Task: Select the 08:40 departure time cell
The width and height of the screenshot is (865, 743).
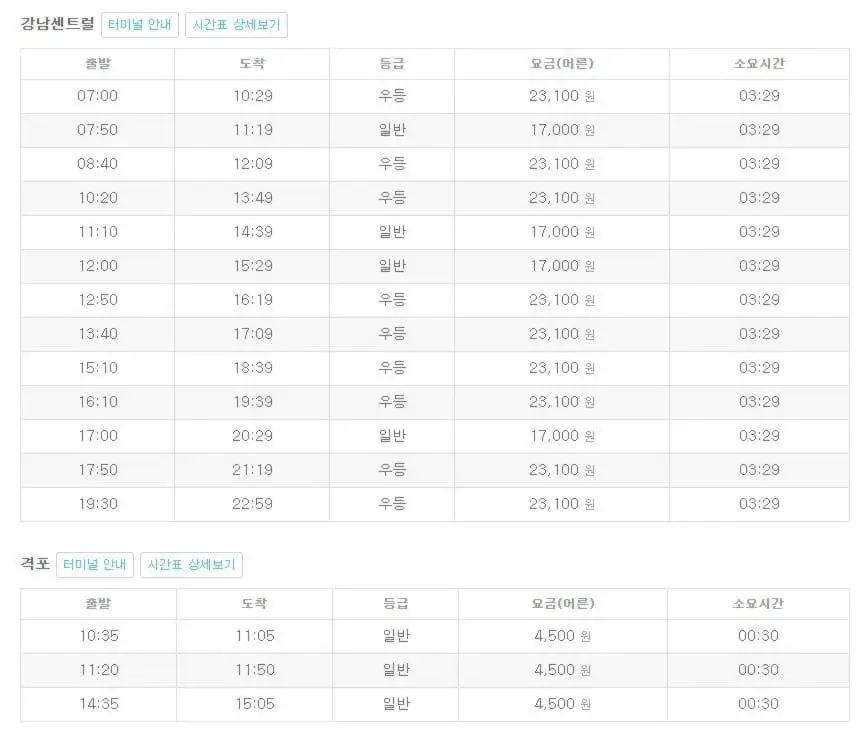Action: click(x=98, y=164)
